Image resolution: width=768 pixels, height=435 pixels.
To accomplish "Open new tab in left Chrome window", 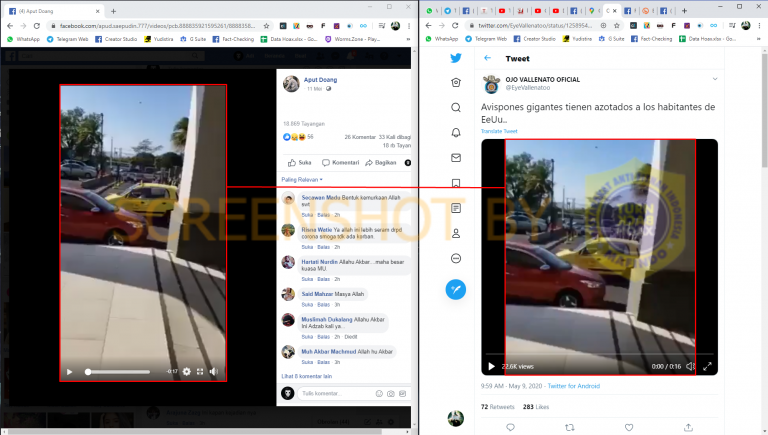I will pyautogui.click(x=113, y=11).
